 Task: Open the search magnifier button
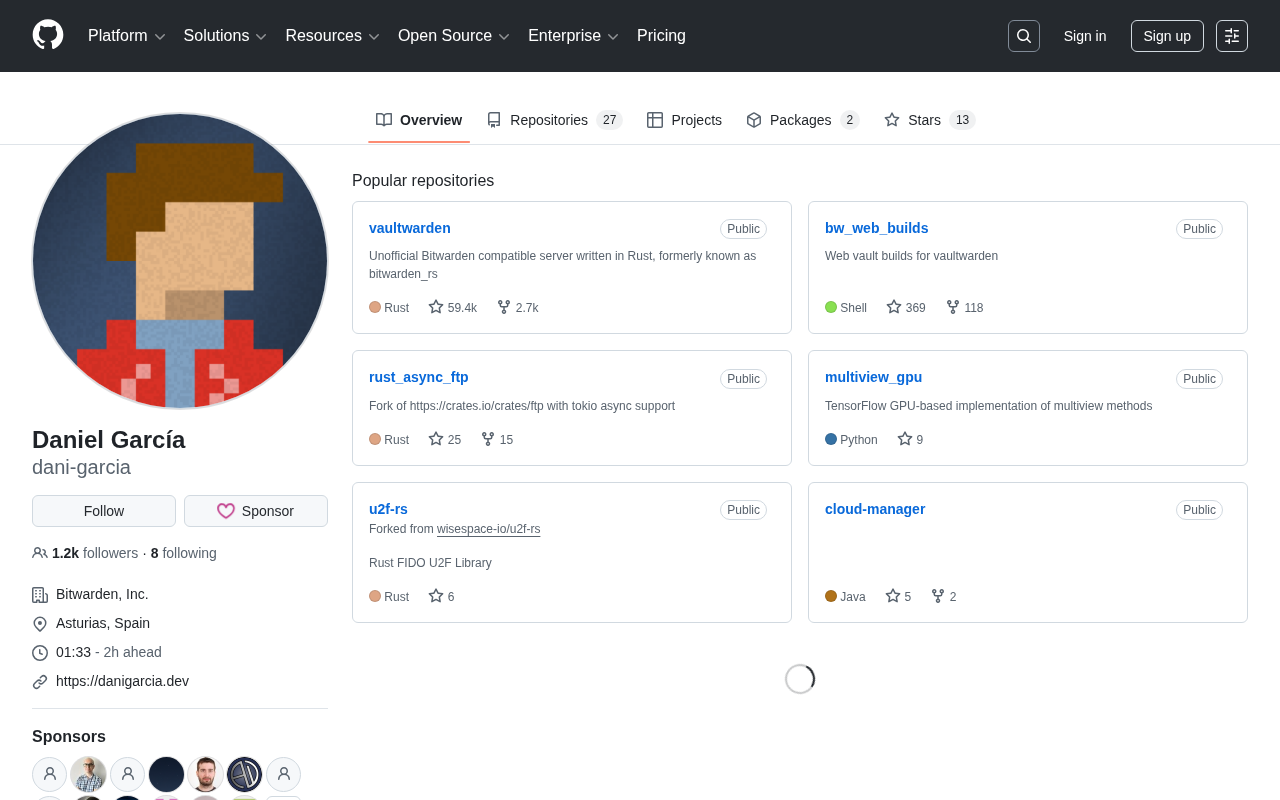pyautogui.click(x=1024, y=36)
